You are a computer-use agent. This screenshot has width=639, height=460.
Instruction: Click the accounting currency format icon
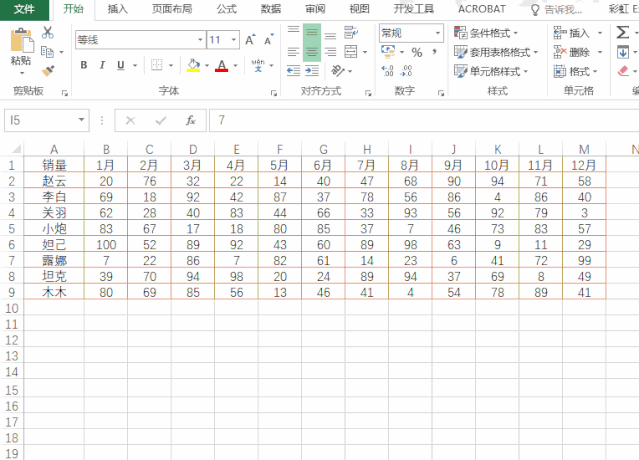coord(388,52)
